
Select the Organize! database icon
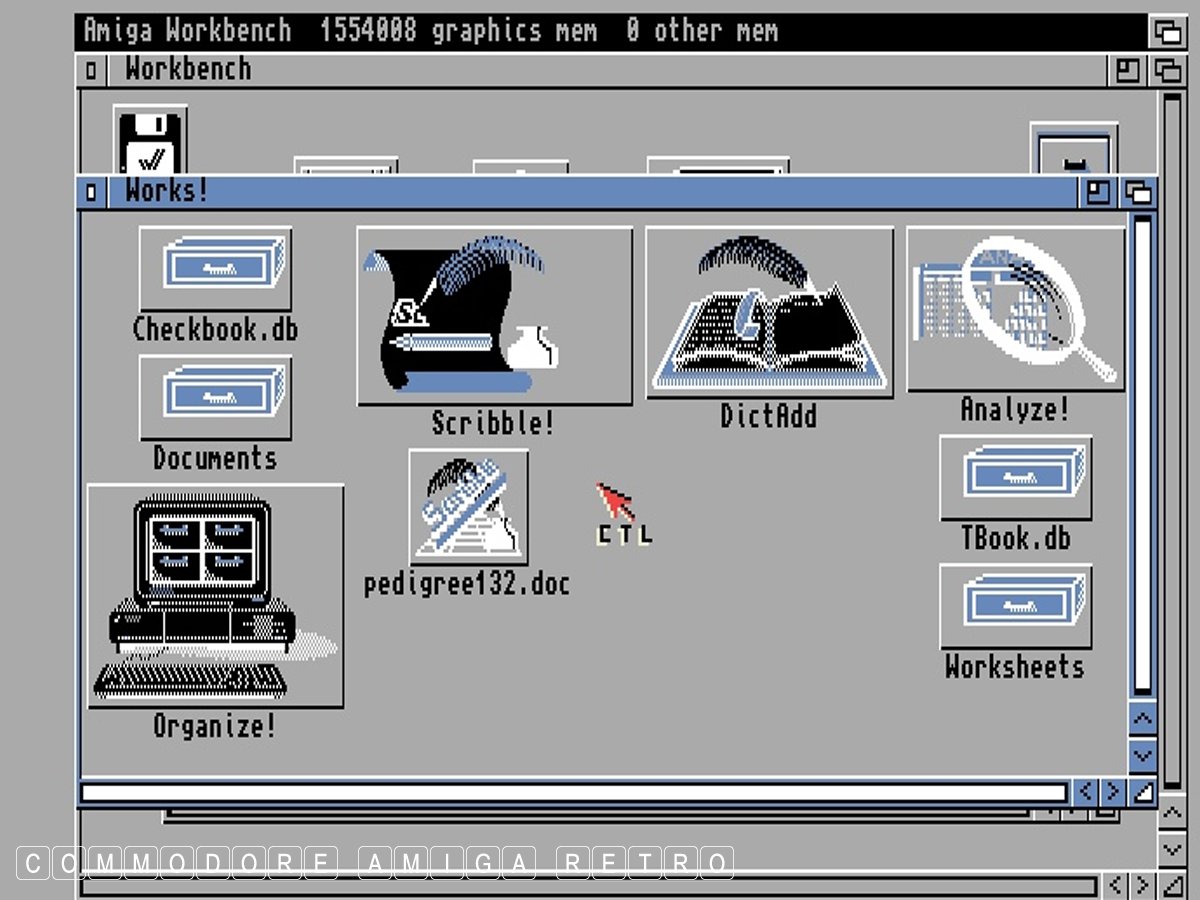215,596
